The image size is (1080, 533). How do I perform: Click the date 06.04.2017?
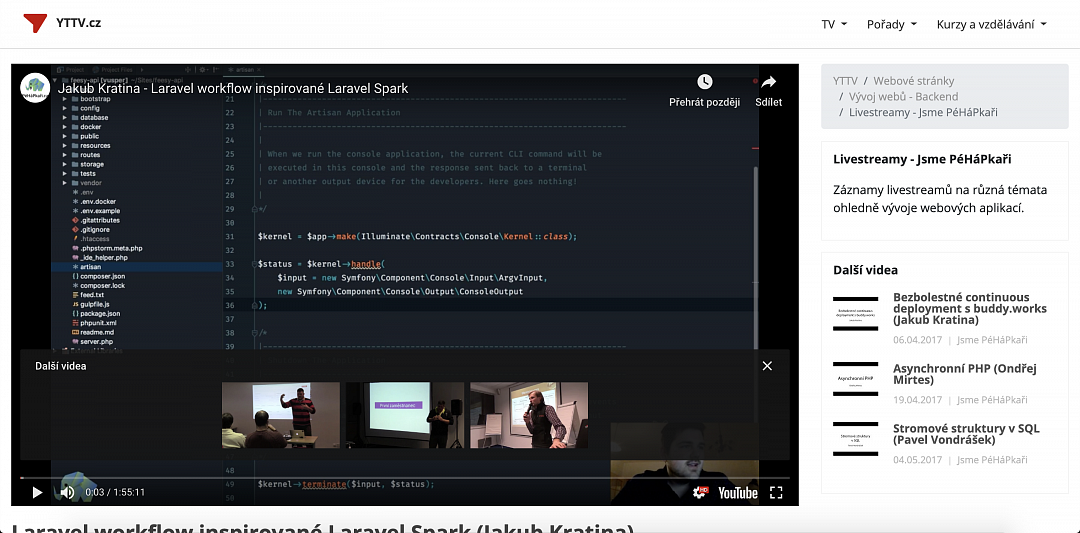pyautogui.click(x=917, y=339)
